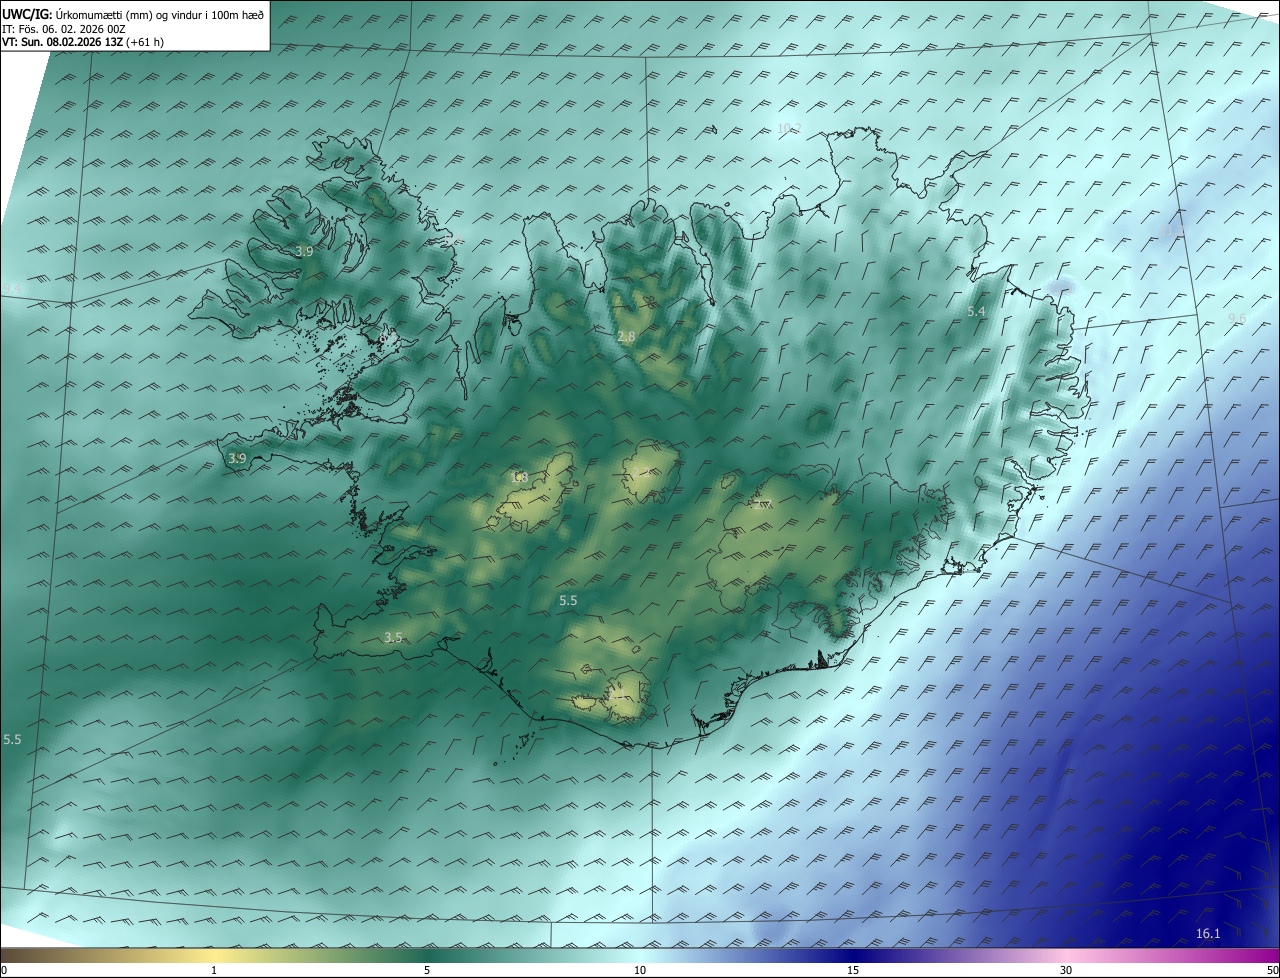Click the '5.5' value on the map's western edge
Screen dimensions: 1280x978
(12, 739)
